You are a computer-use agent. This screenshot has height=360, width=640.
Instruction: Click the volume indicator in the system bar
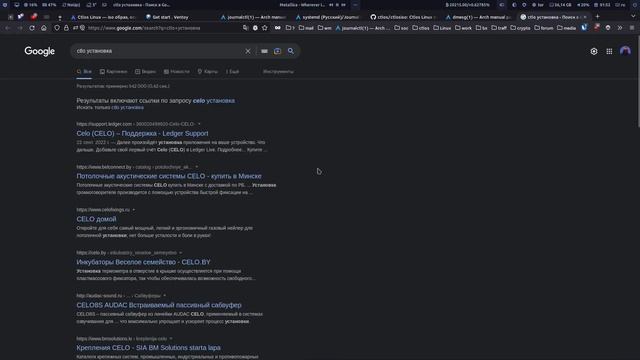tap(583, 5)
